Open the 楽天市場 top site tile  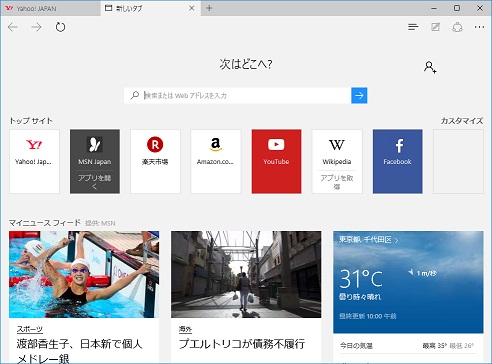[155, 161]
